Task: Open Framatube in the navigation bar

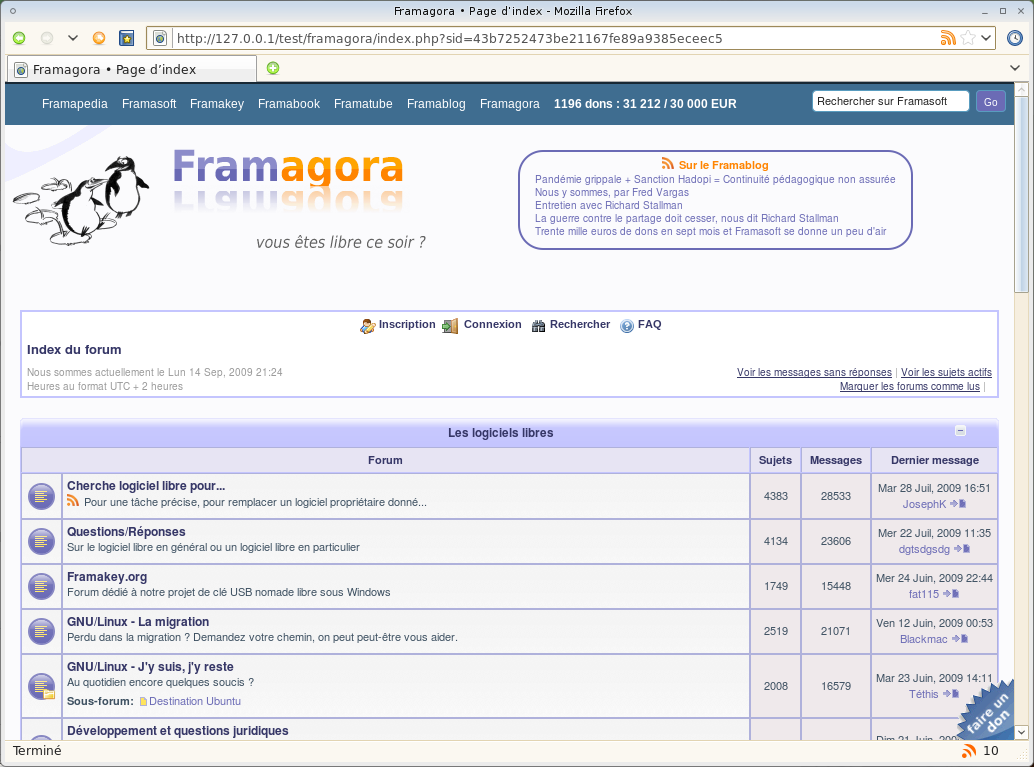Action: pos(363,104)
